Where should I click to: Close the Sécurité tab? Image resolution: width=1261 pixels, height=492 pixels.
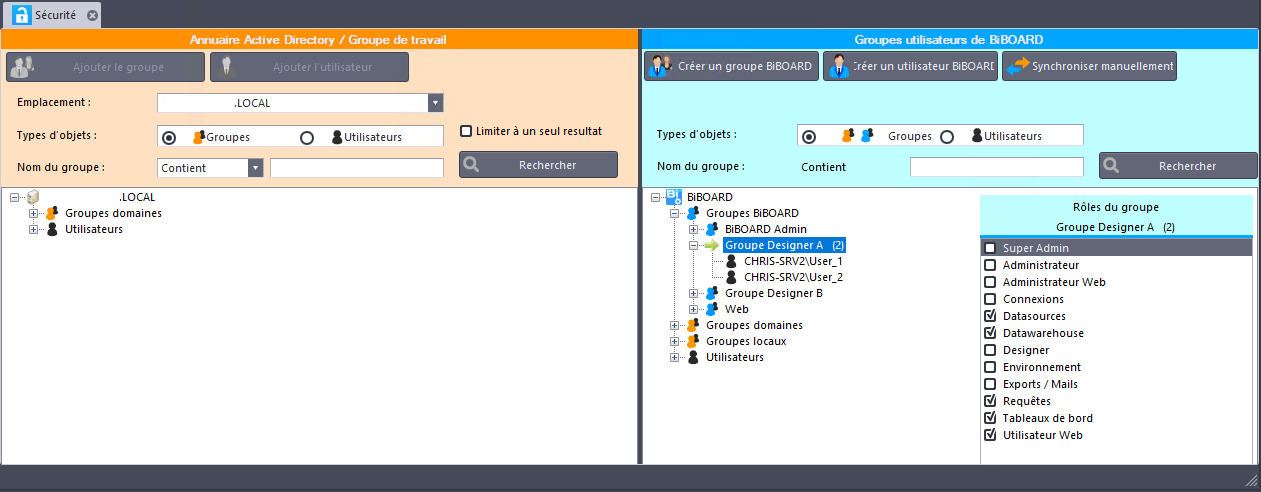[92, 16]
